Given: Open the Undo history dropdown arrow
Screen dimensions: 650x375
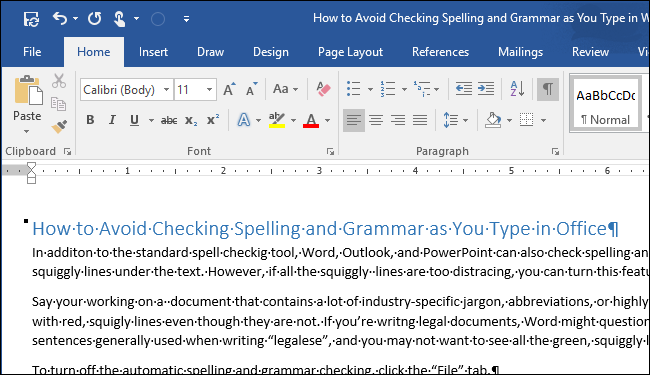Looking at the screenshot, I should pos(75,19).
